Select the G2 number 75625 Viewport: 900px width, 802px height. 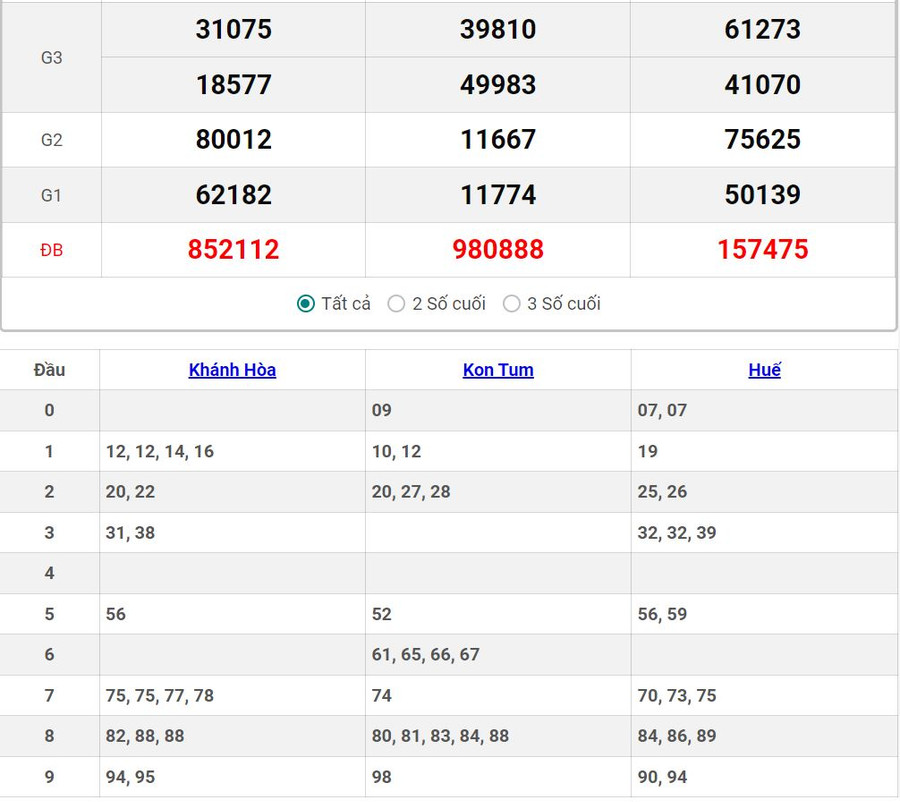pyautogui.click(x=762, y=139)
